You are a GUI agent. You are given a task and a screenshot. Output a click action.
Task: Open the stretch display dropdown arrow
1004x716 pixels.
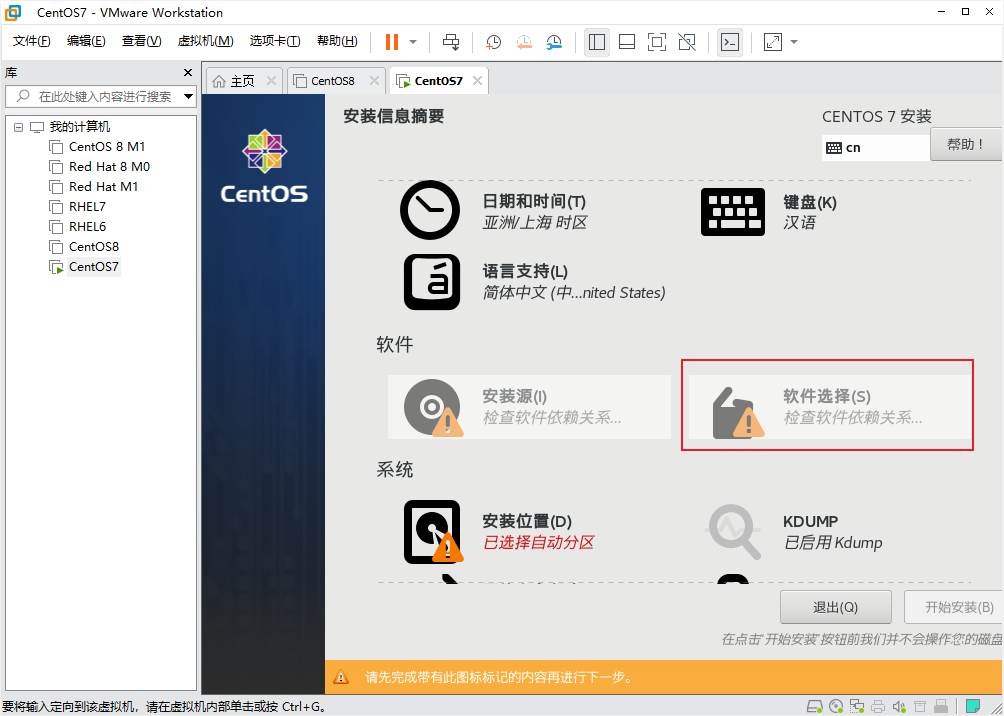(x=794, y=42)
